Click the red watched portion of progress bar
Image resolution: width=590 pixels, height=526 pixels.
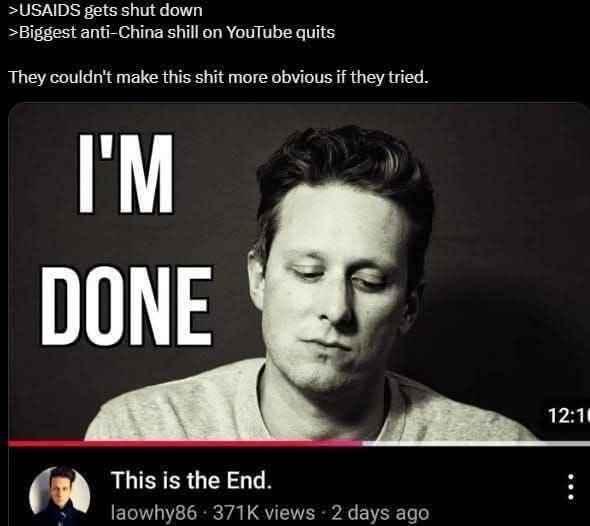coord(184,444)
